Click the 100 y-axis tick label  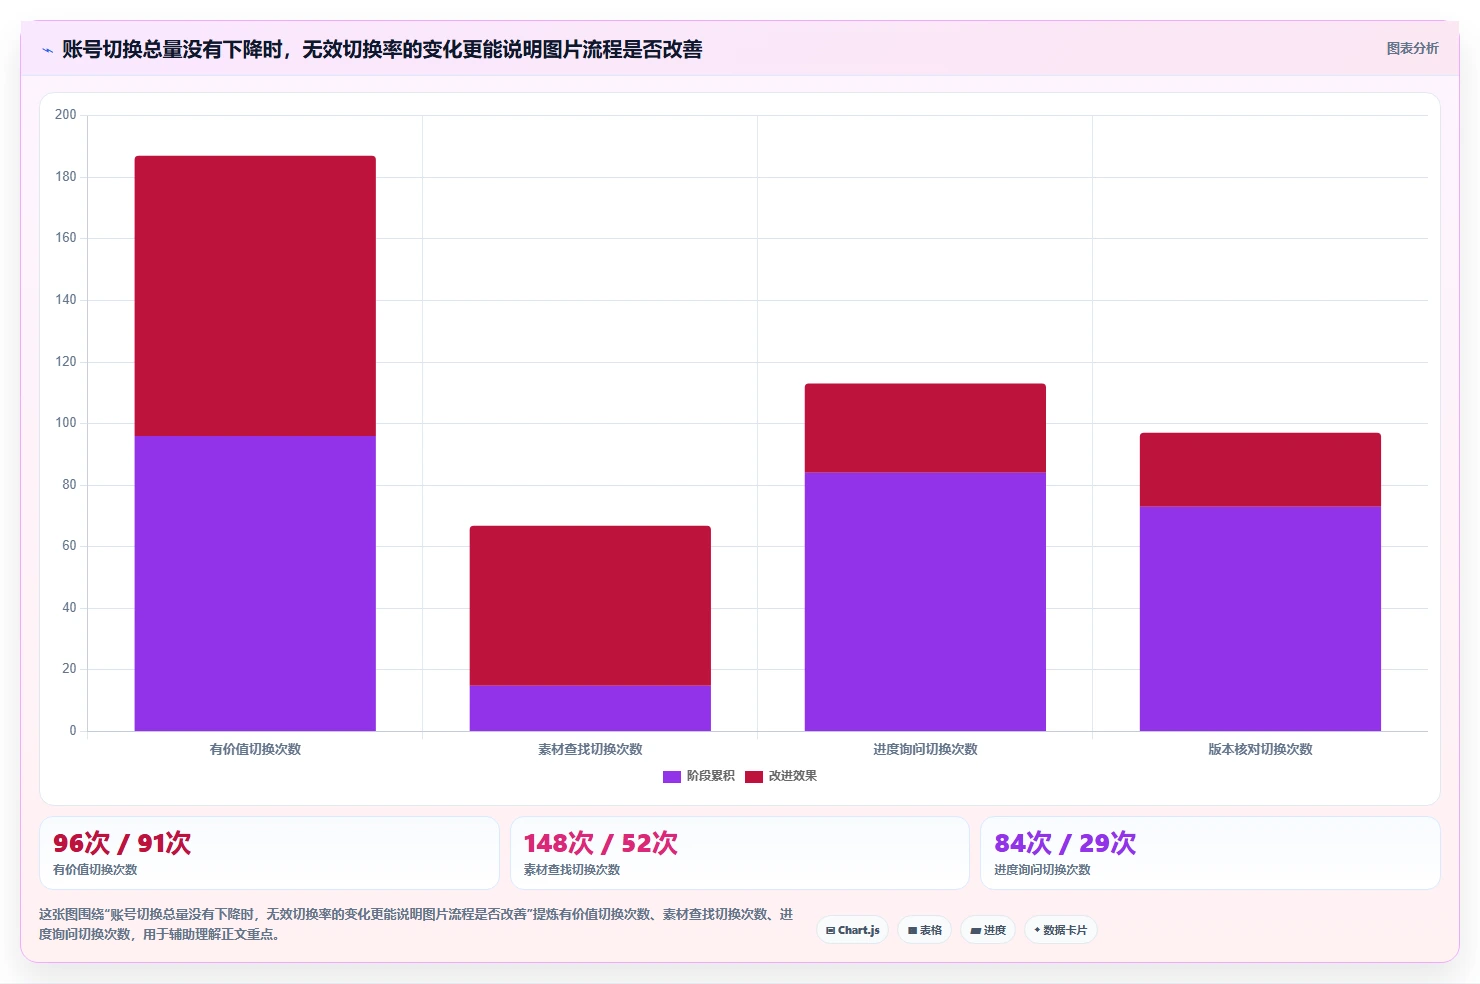(x=65, y=423)
